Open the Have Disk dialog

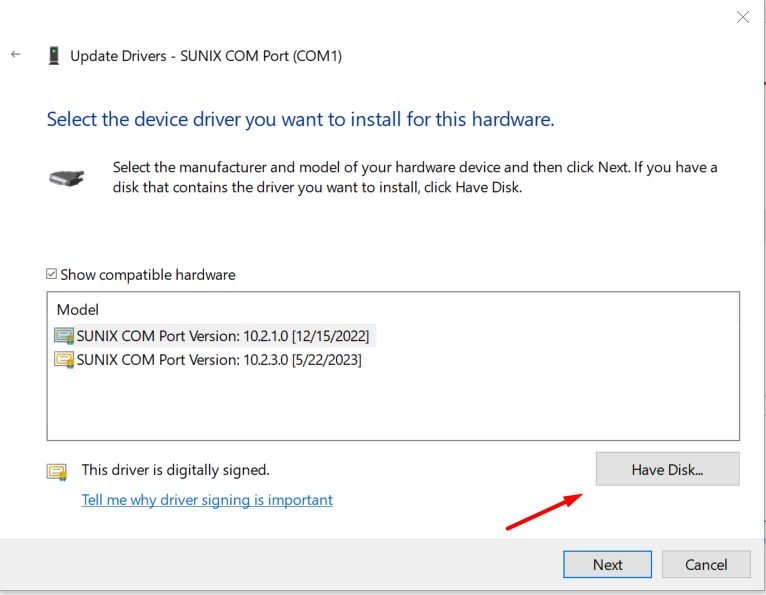667,469
